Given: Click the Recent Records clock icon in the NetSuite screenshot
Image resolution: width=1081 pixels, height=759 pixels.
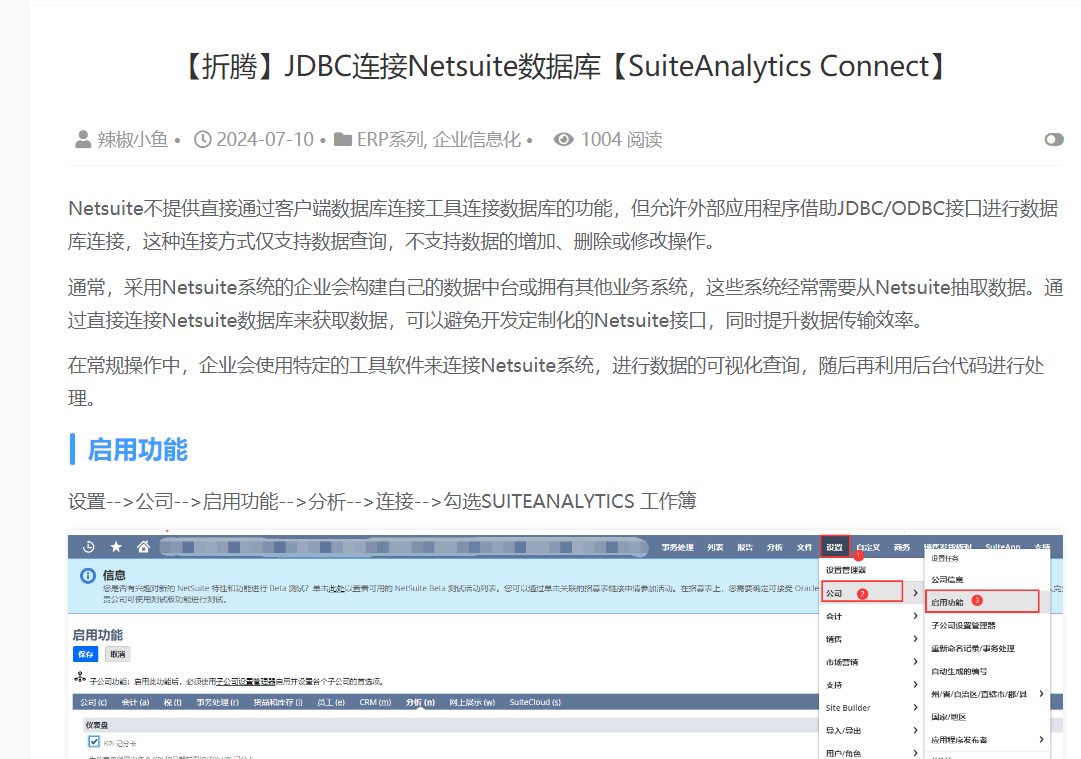Looking at the screenshot, I should point(88,547).
